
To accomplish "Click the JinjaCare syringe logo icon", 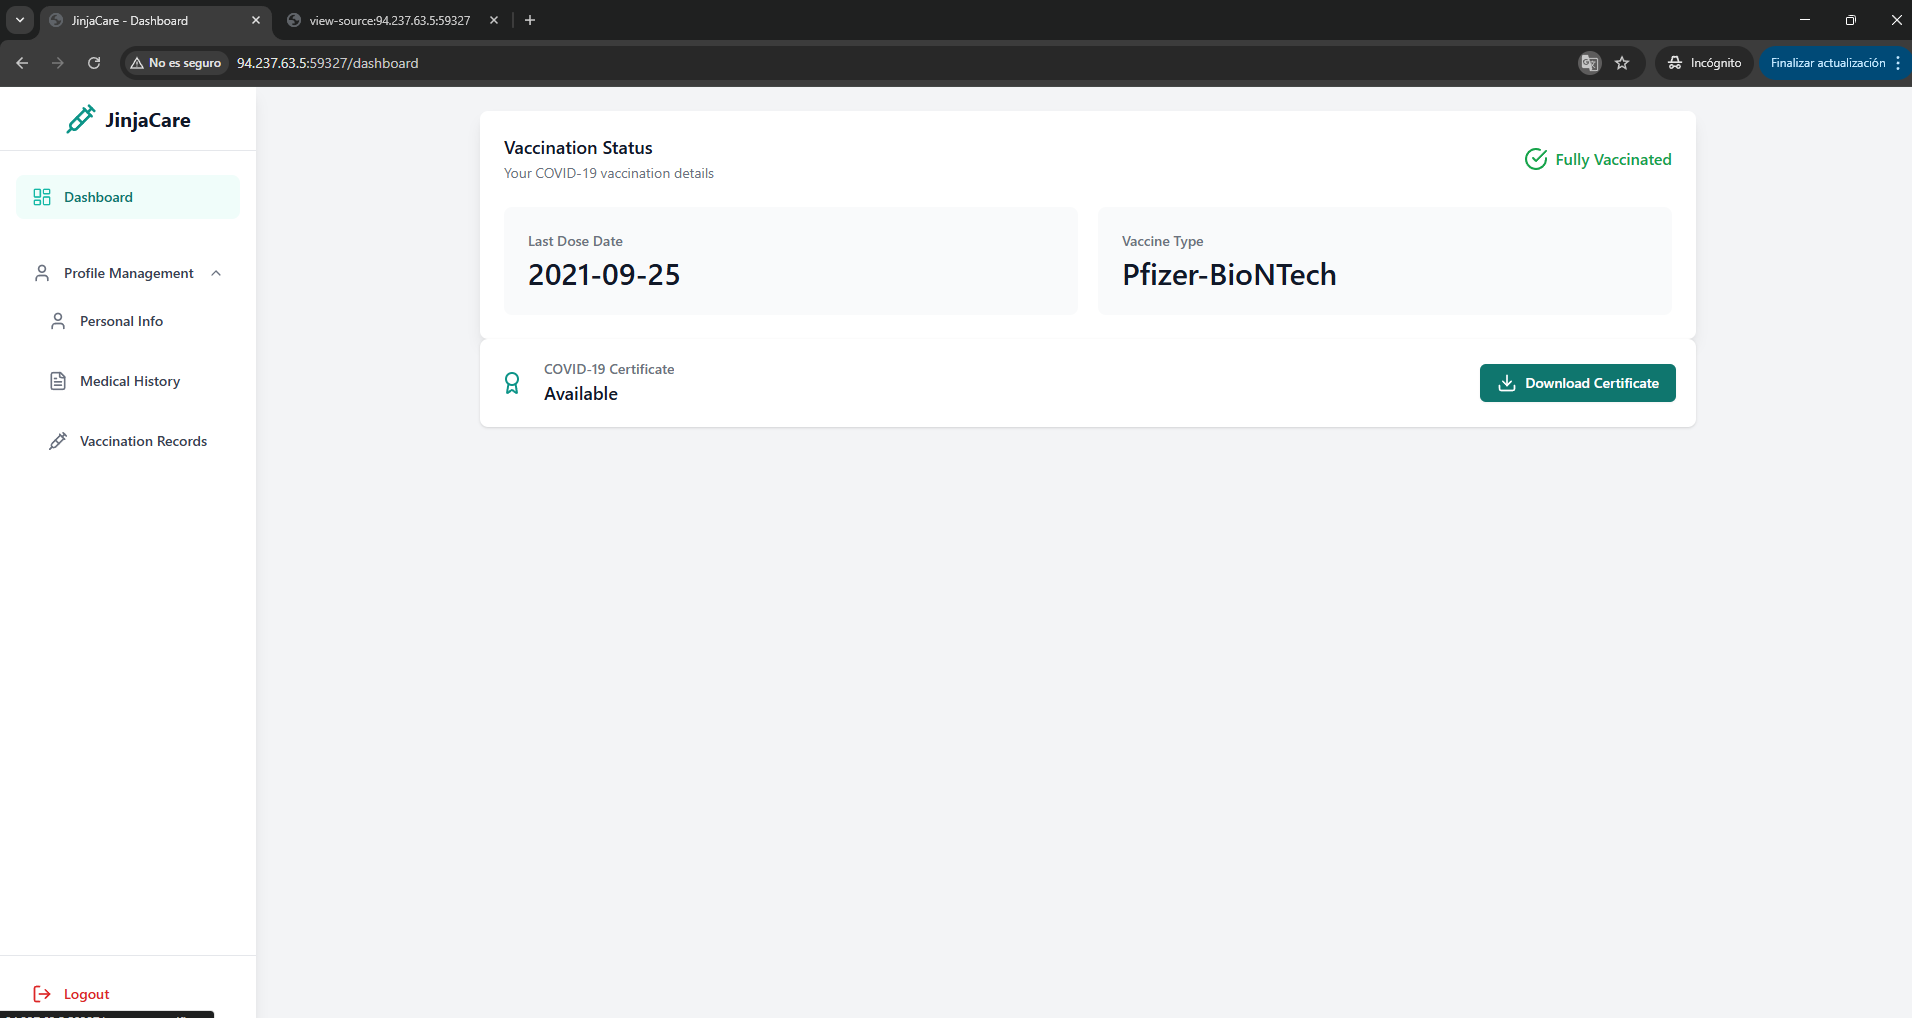I will pos(81,119).
